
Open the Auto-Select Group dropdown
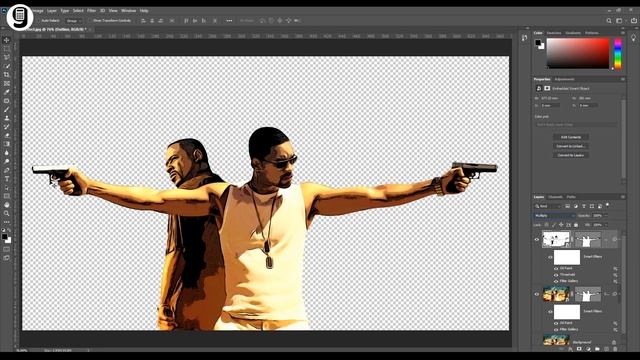(x=74, y=20)
